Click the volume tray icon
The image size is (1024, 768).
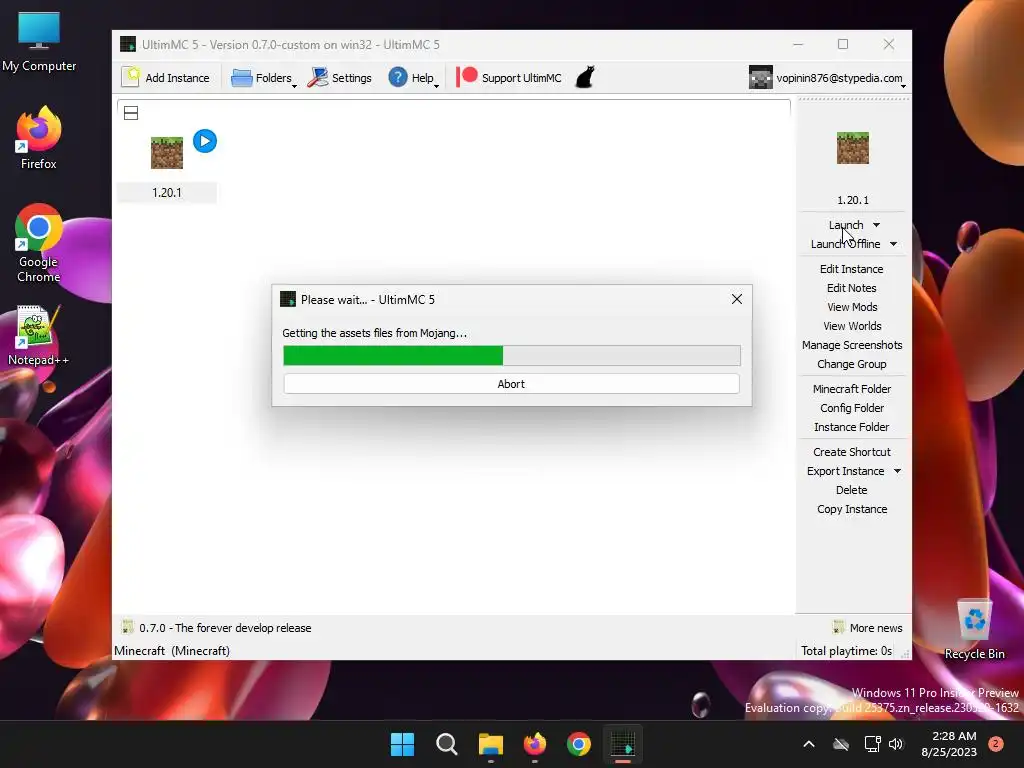tap(896, 744)
